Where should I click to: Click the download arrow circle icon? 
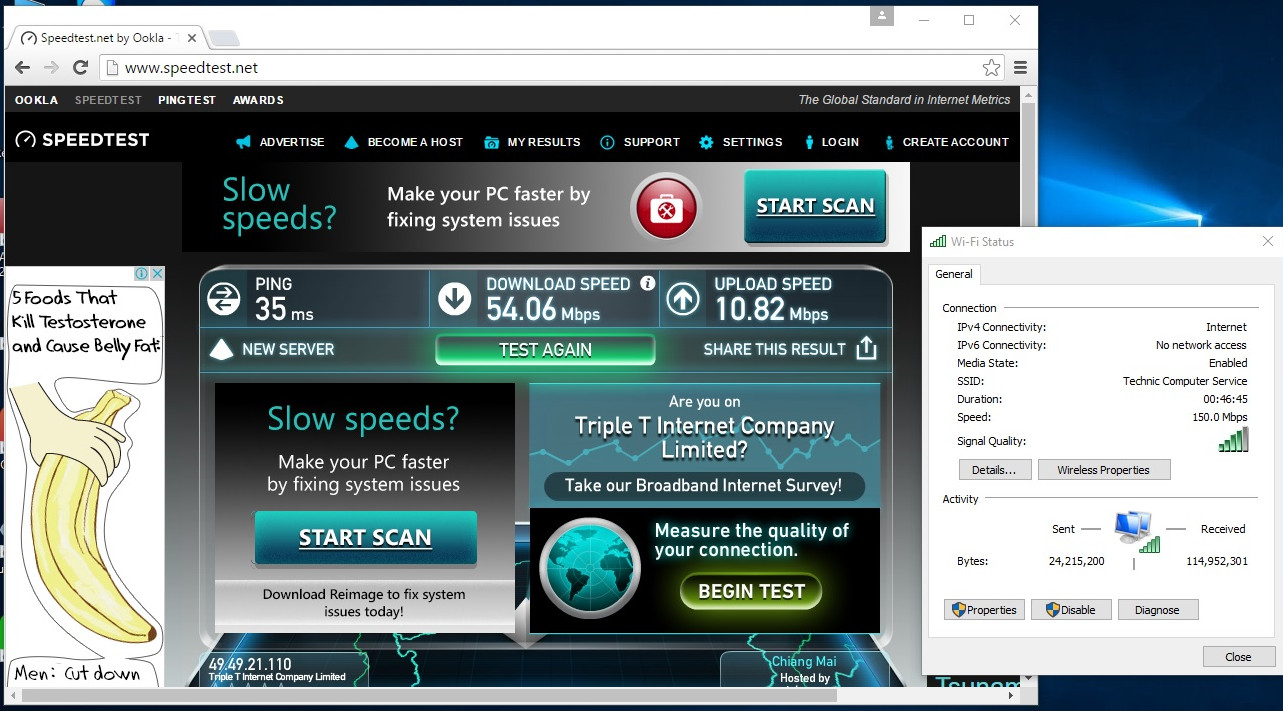pyautogui.click(x=455, y=299)
